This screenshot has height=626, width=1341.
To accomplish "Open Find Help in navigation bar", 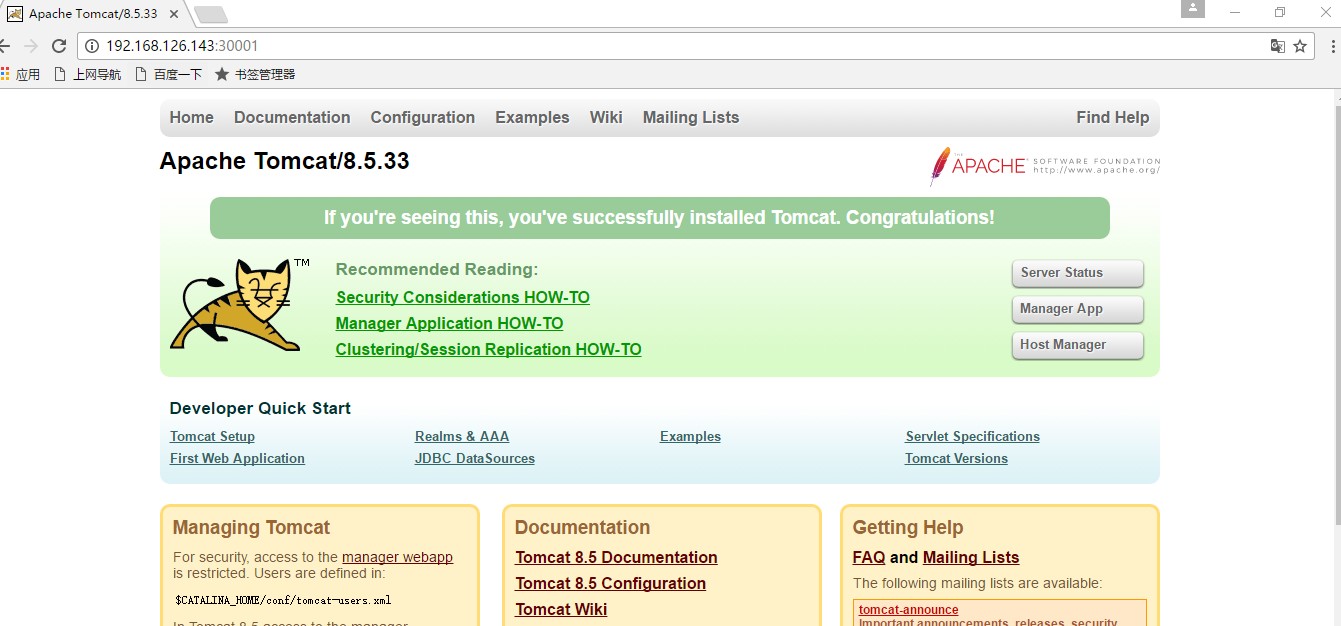I will tap(1113, 117).
